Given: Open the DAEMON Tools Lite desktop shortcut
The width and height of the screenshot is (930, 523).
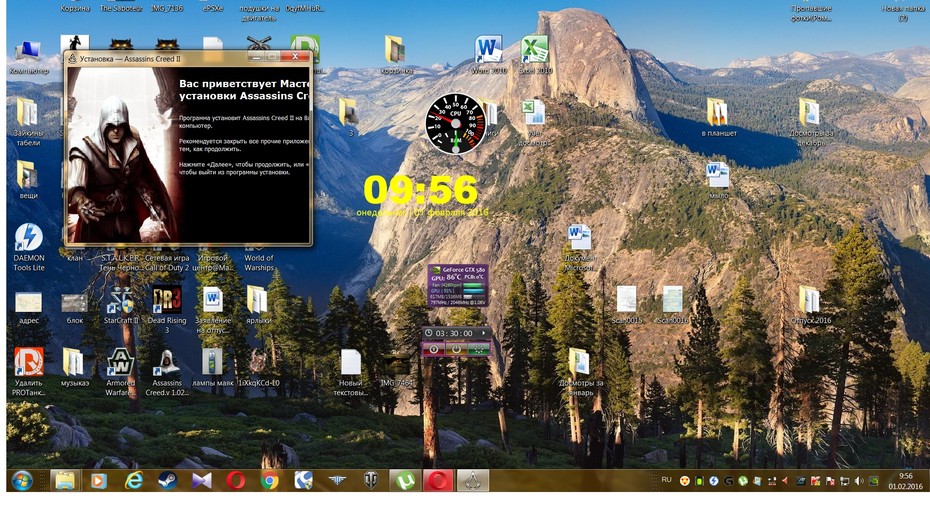Looking at the screenshot, I should (x=28, y=247).
